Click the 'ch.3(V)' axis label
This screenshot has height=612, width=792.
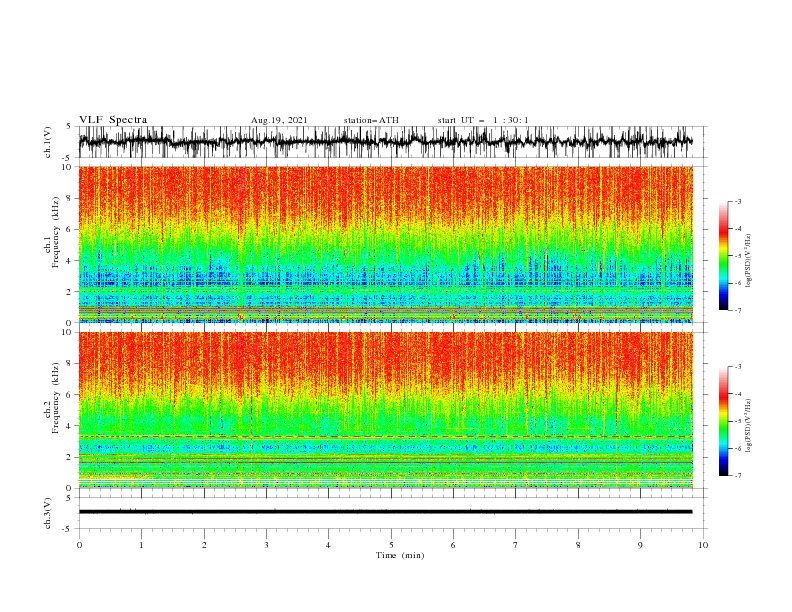tap(48, 513)
